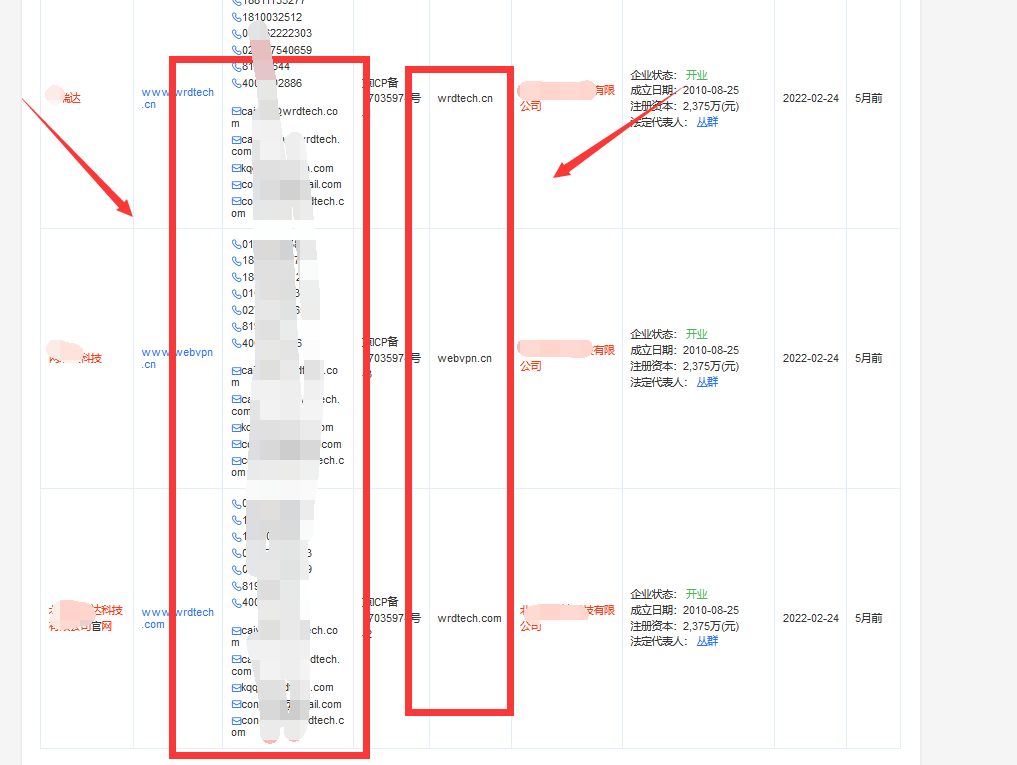Screen dimensions: 1017x765
Task: Open the www.wrdtech.cn website link
Action: pyautogui.click(x=178, y=99)
